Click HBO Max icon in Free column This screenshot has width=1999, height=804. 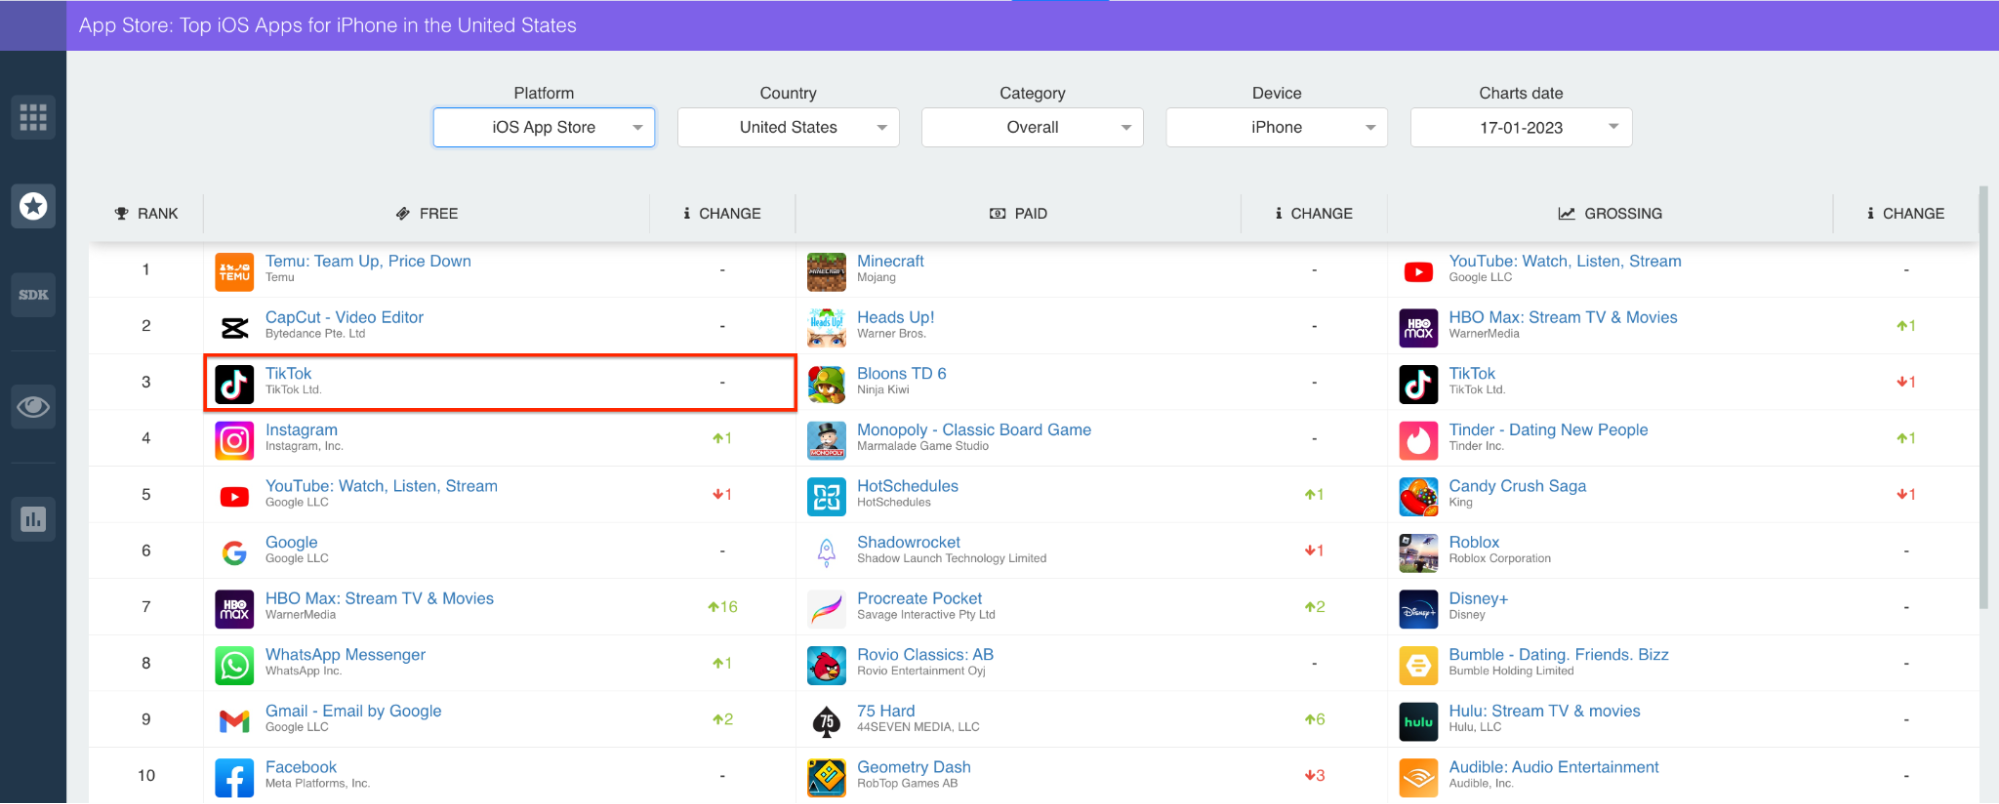tap(234, 609)
